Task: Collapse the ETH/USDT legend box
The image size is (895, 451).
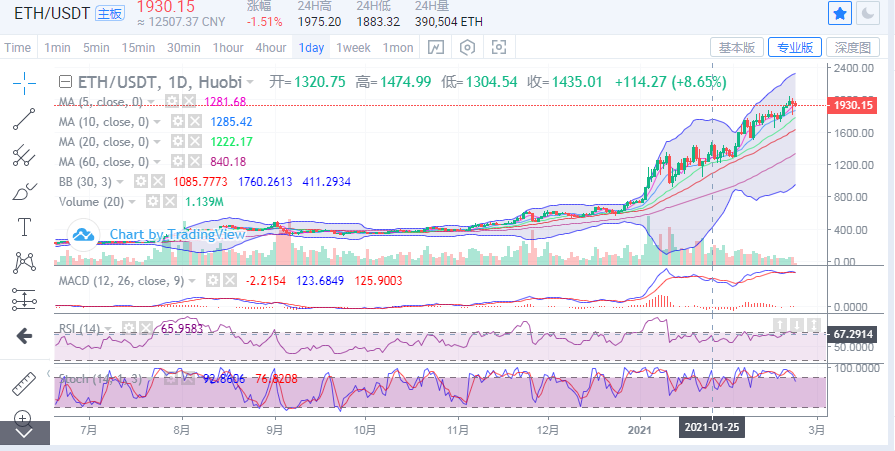Action: 66,82
